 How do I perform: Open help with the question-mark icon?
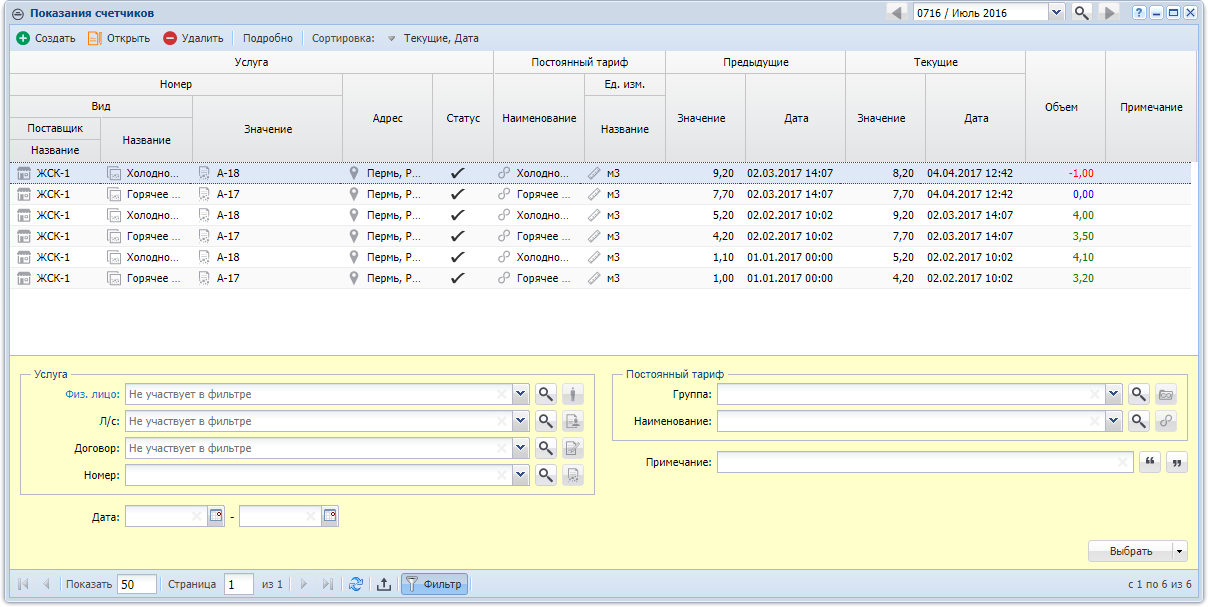tap(1139, 12)
